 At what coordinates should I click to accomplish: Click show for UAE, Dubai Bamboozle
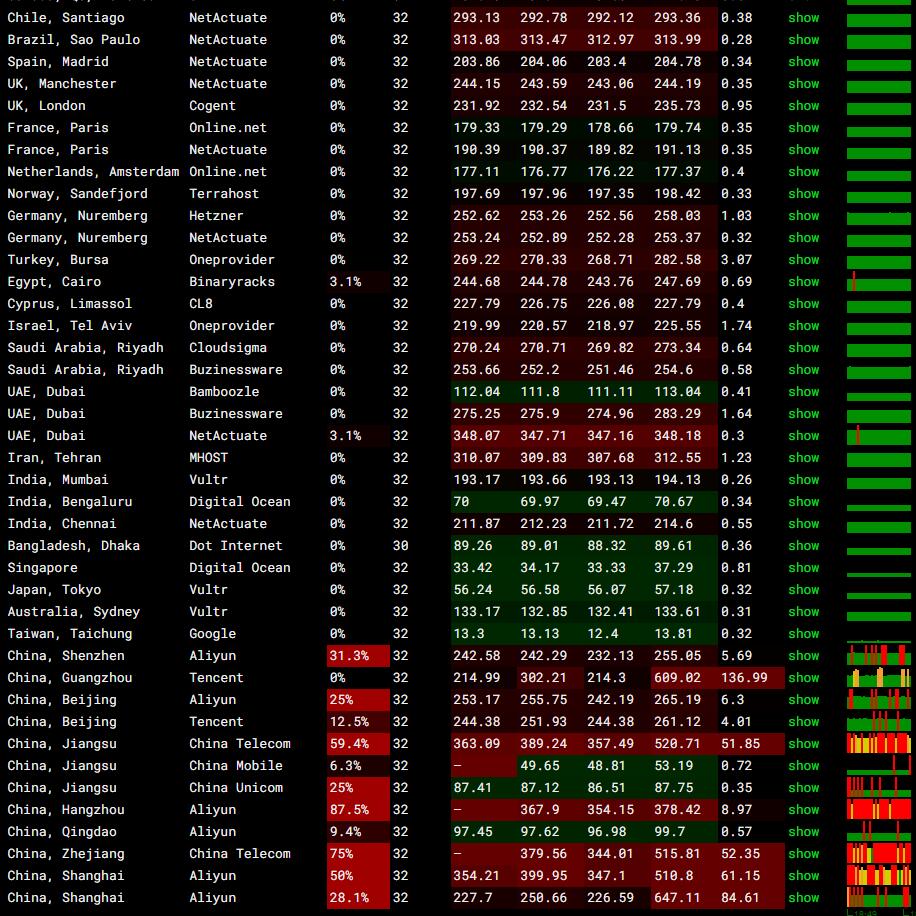pyautogui.click(x=803, y=391)
